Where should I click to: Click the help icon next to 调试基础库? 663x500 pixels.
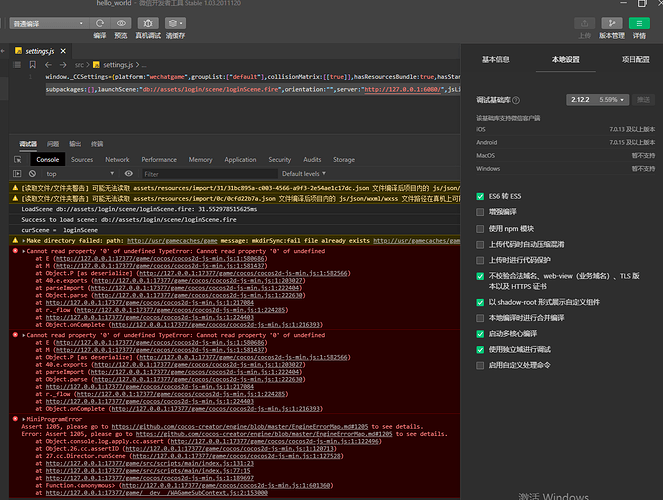[x=516, y=100]
